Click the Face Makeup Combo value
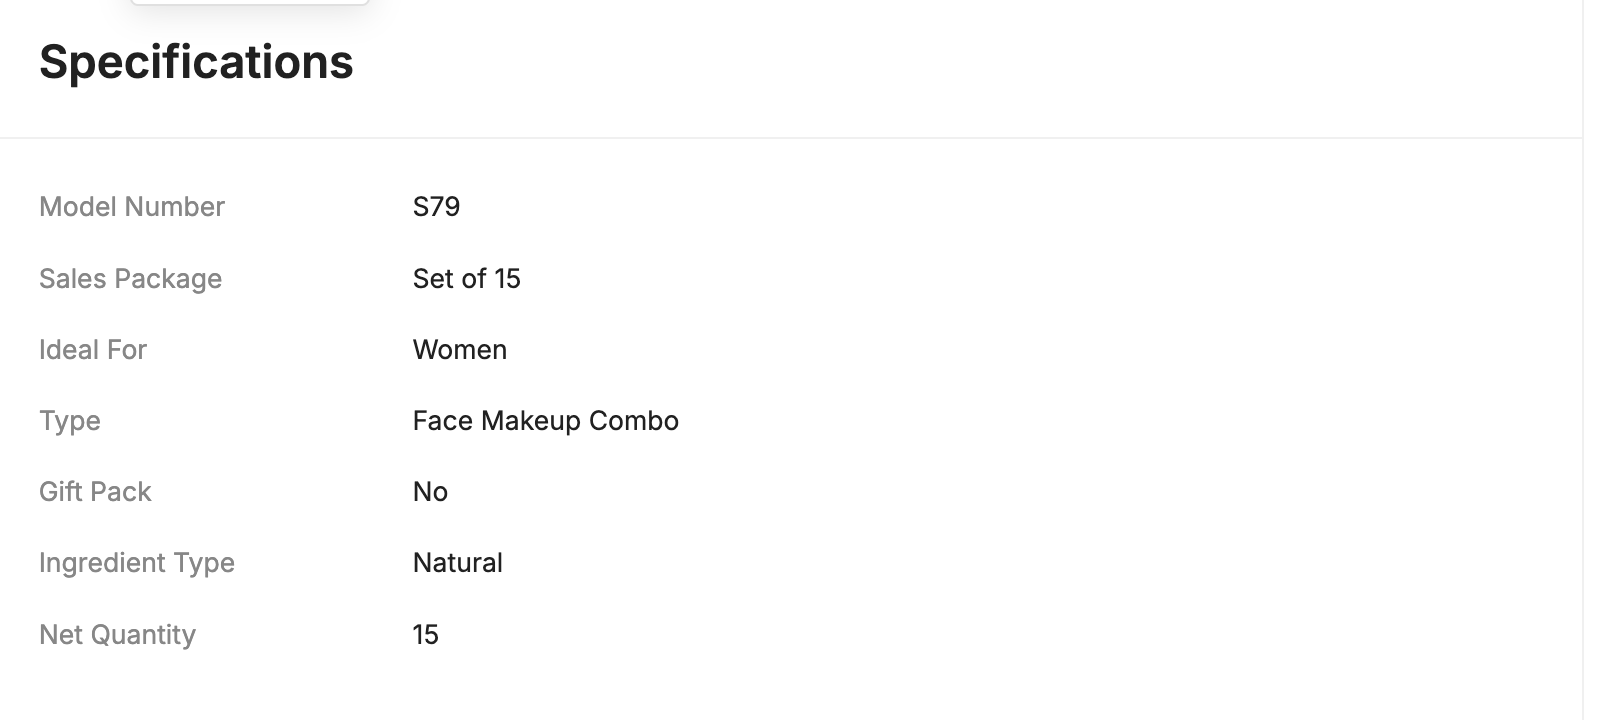Image resolution: width=1600 pixels, height=720 pixels. 546,421
